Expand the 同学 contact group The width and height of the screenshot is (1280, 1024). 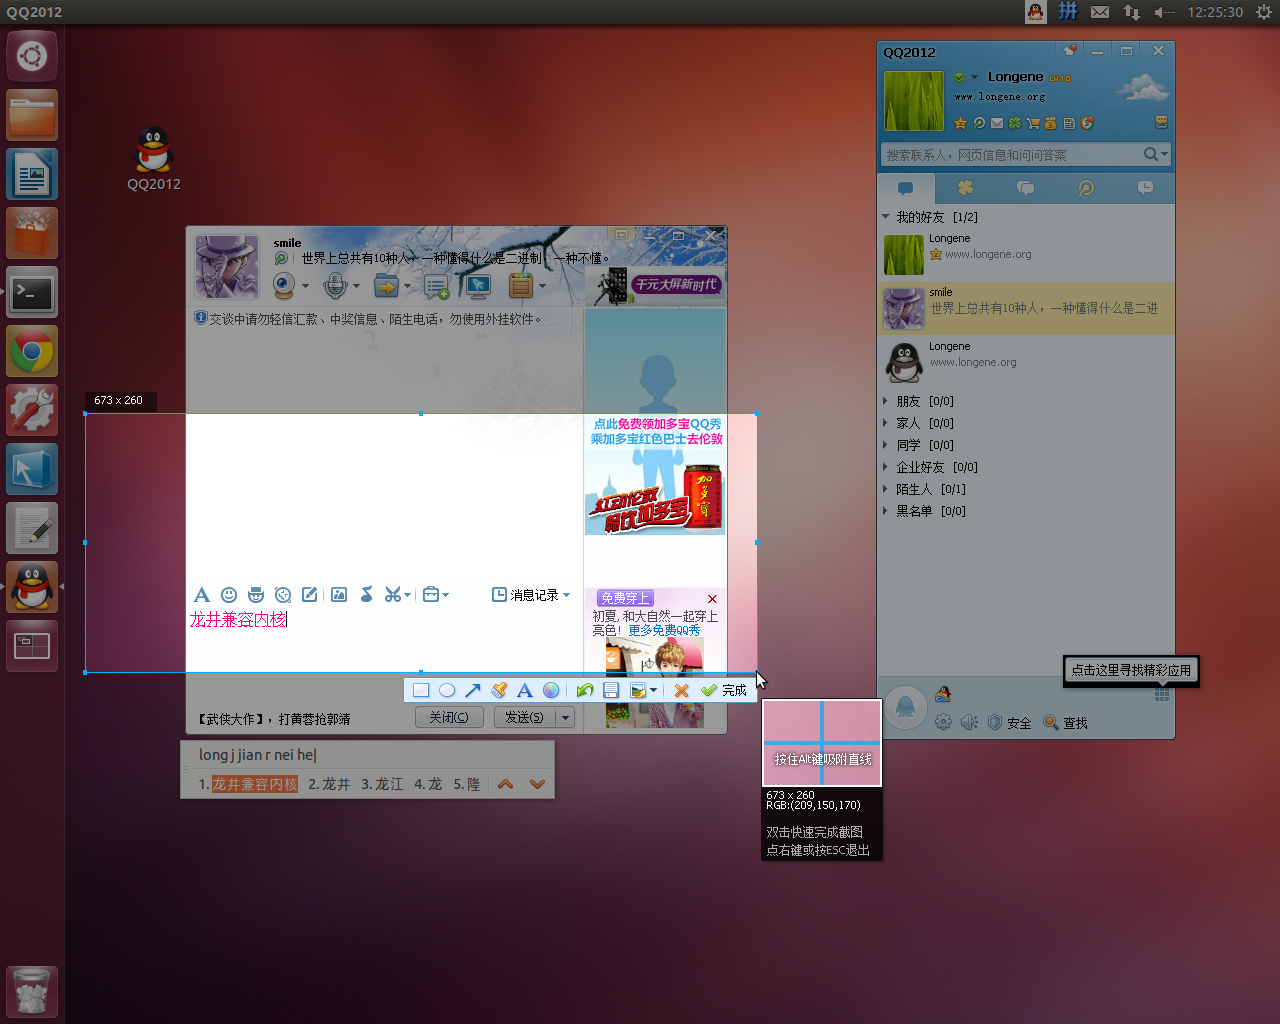click(886, 445)
